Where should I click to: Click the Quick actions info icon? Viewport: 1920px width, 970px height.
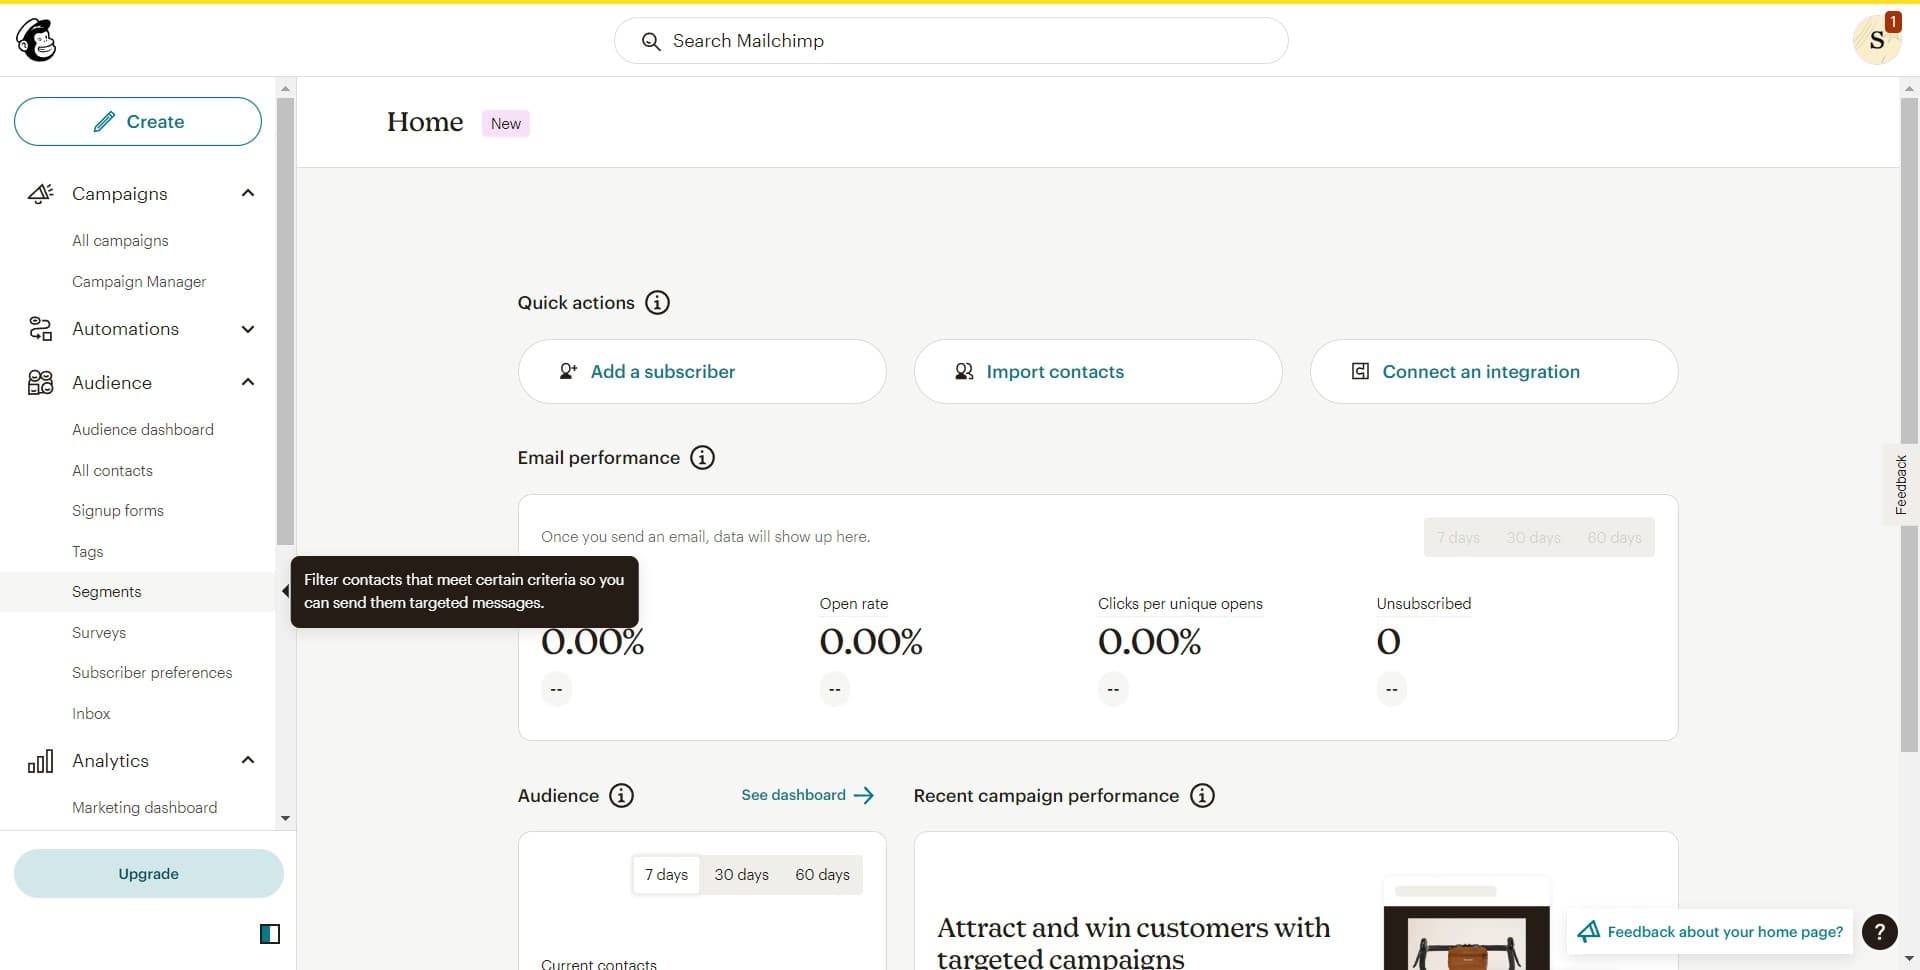(x=657, y=303)
